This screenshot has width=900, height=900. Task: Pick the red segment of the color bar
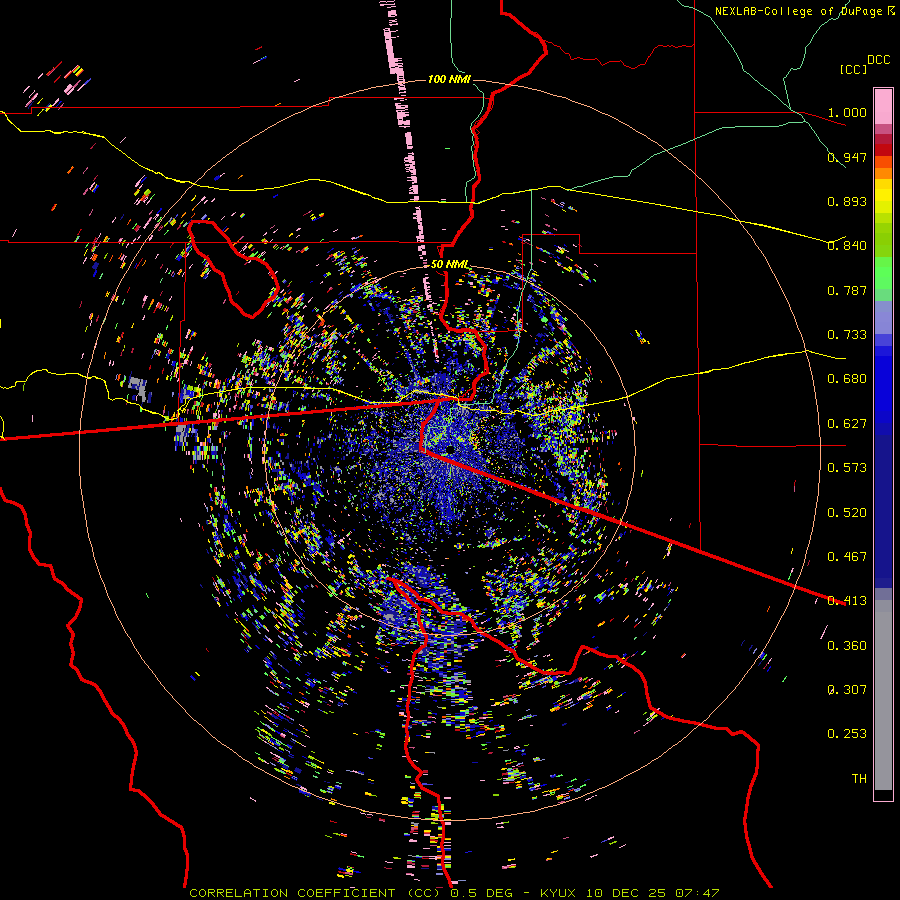click(883, 150)
